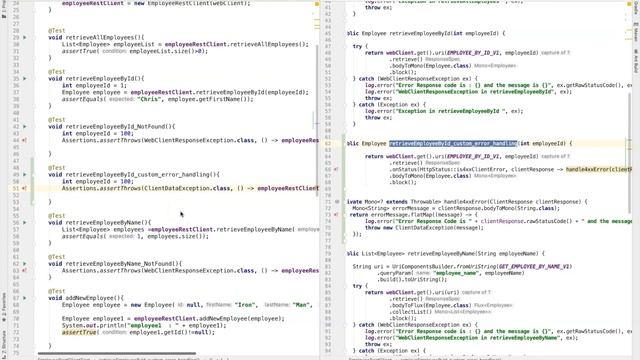Click horizontal scrollbar of left editor
The width and height of the screenshot is (640, 360).
tap(117, 353)
